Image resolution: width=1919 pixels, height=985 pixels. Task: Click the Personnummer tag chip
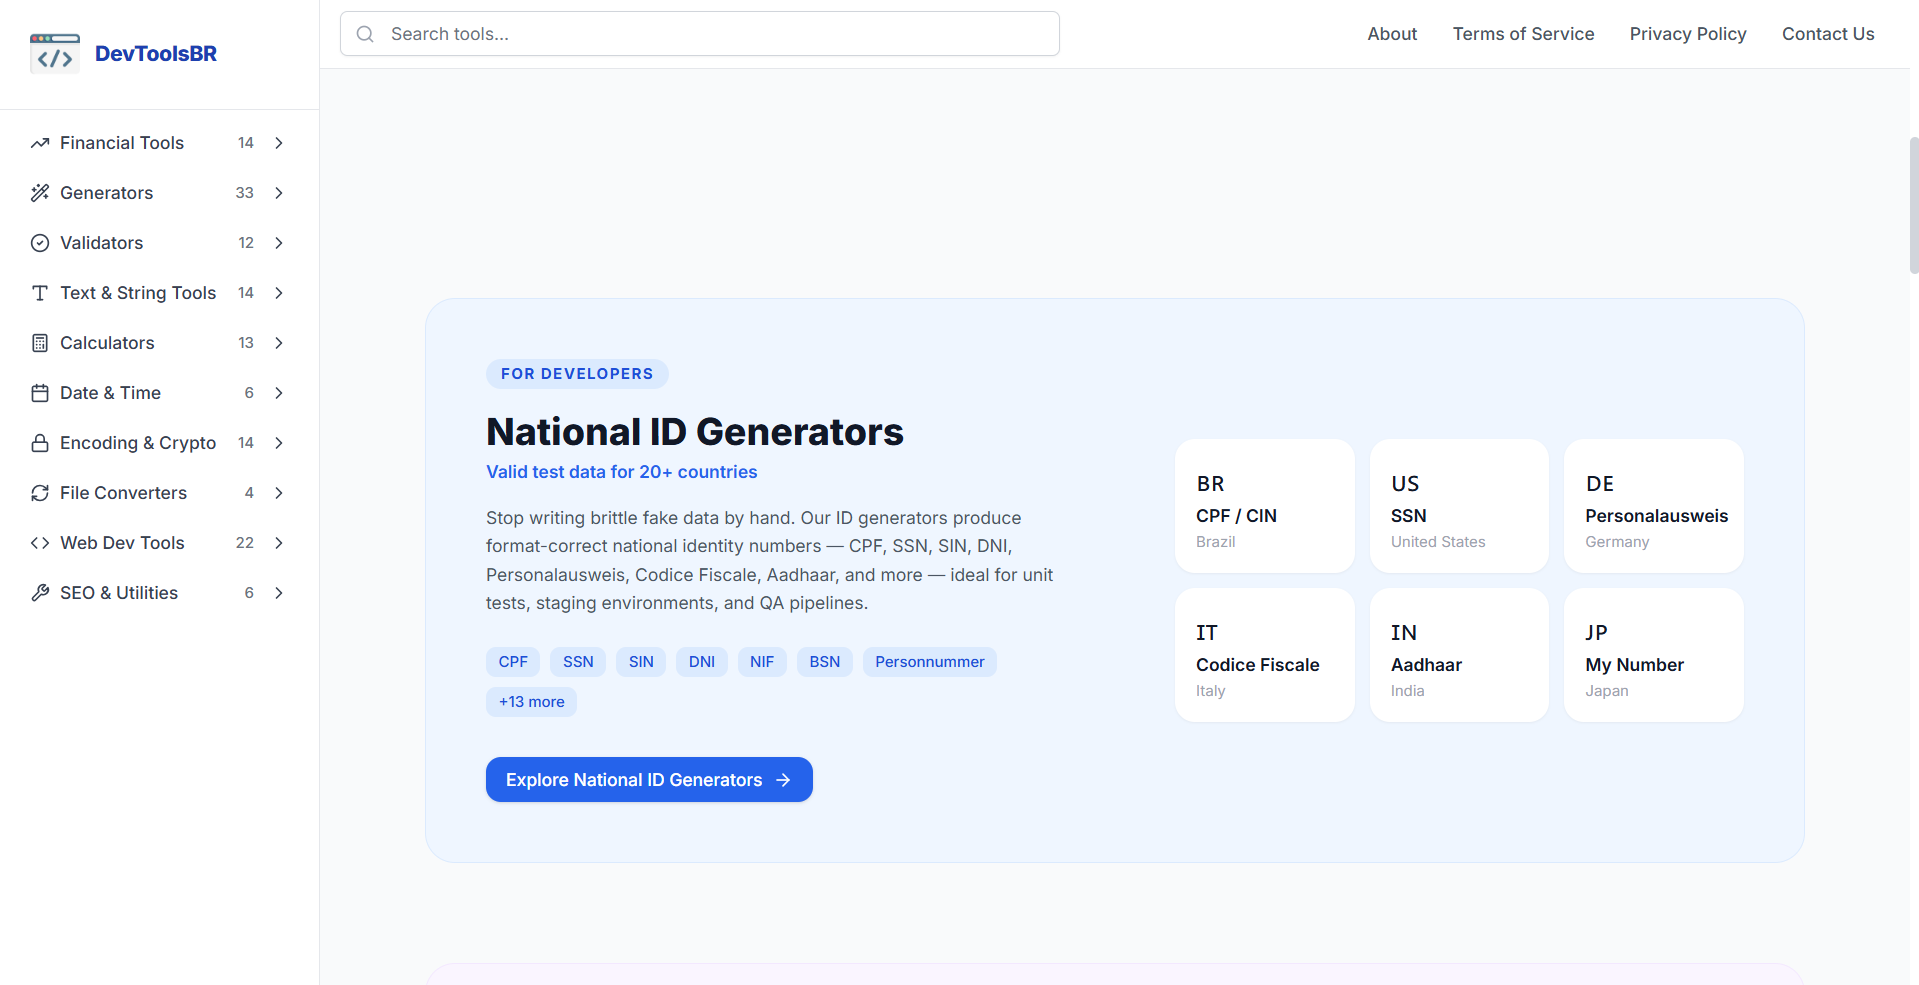click(930, 662)
